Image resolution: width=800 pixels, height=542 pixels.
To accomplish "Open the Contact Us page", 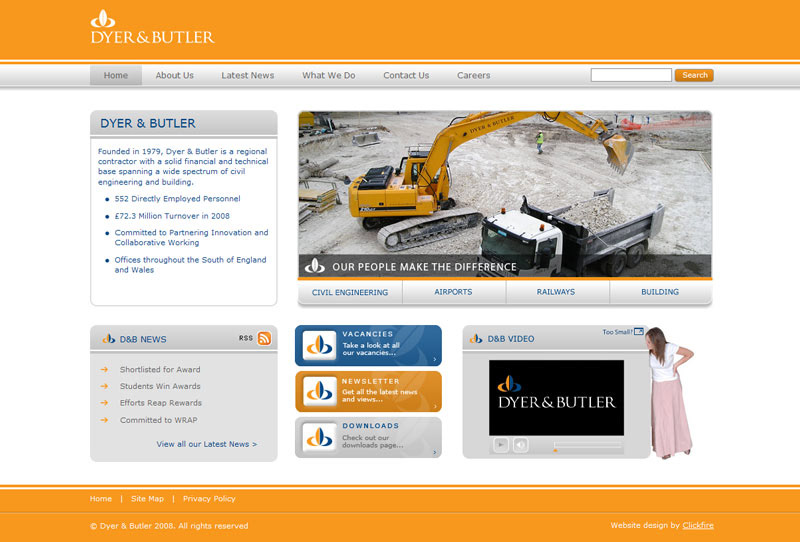I will tap(406, 76).
